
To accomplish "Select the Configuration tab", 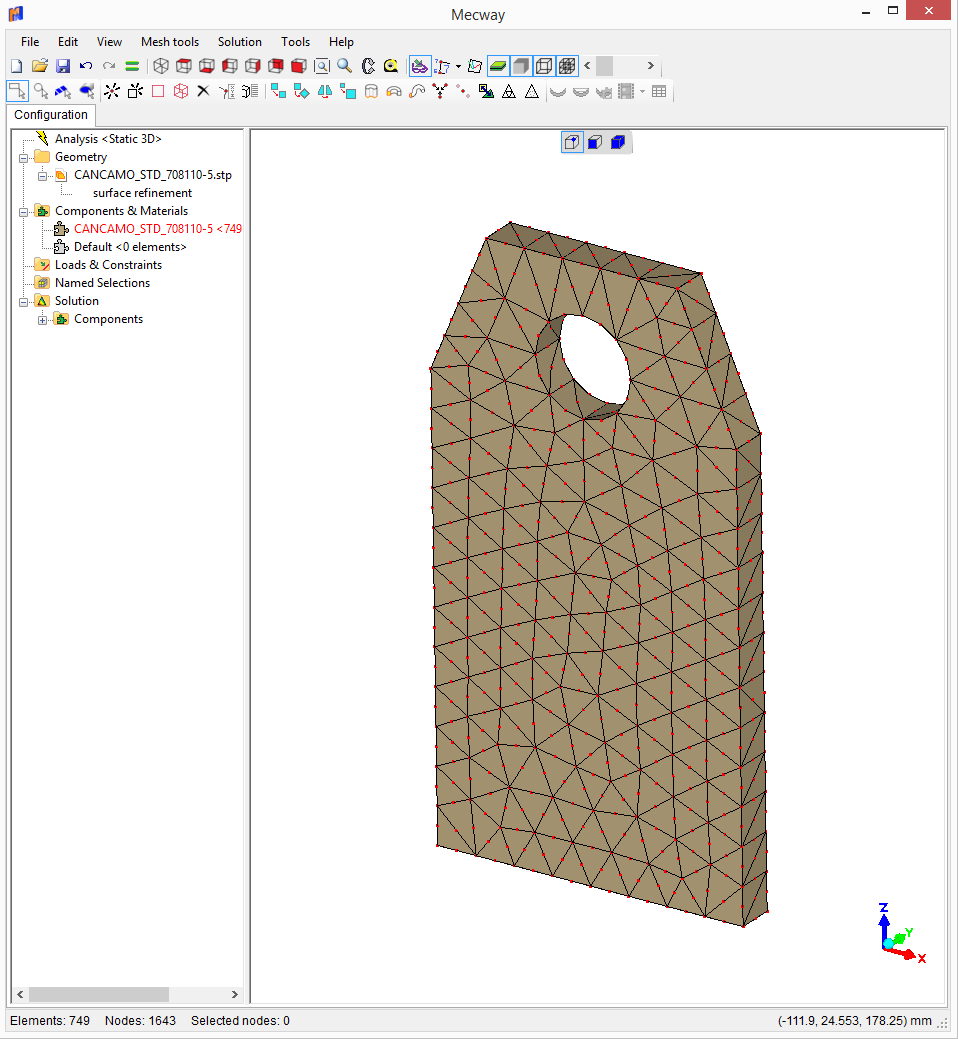I will pyautogui.click(x=51, y=115).
